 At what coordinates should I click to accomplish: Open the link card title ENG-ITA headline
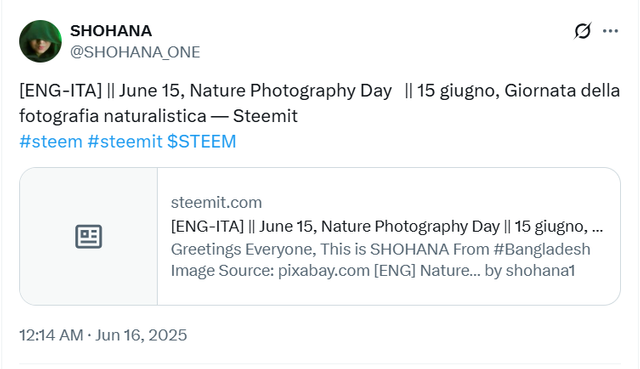click(387, 226)
